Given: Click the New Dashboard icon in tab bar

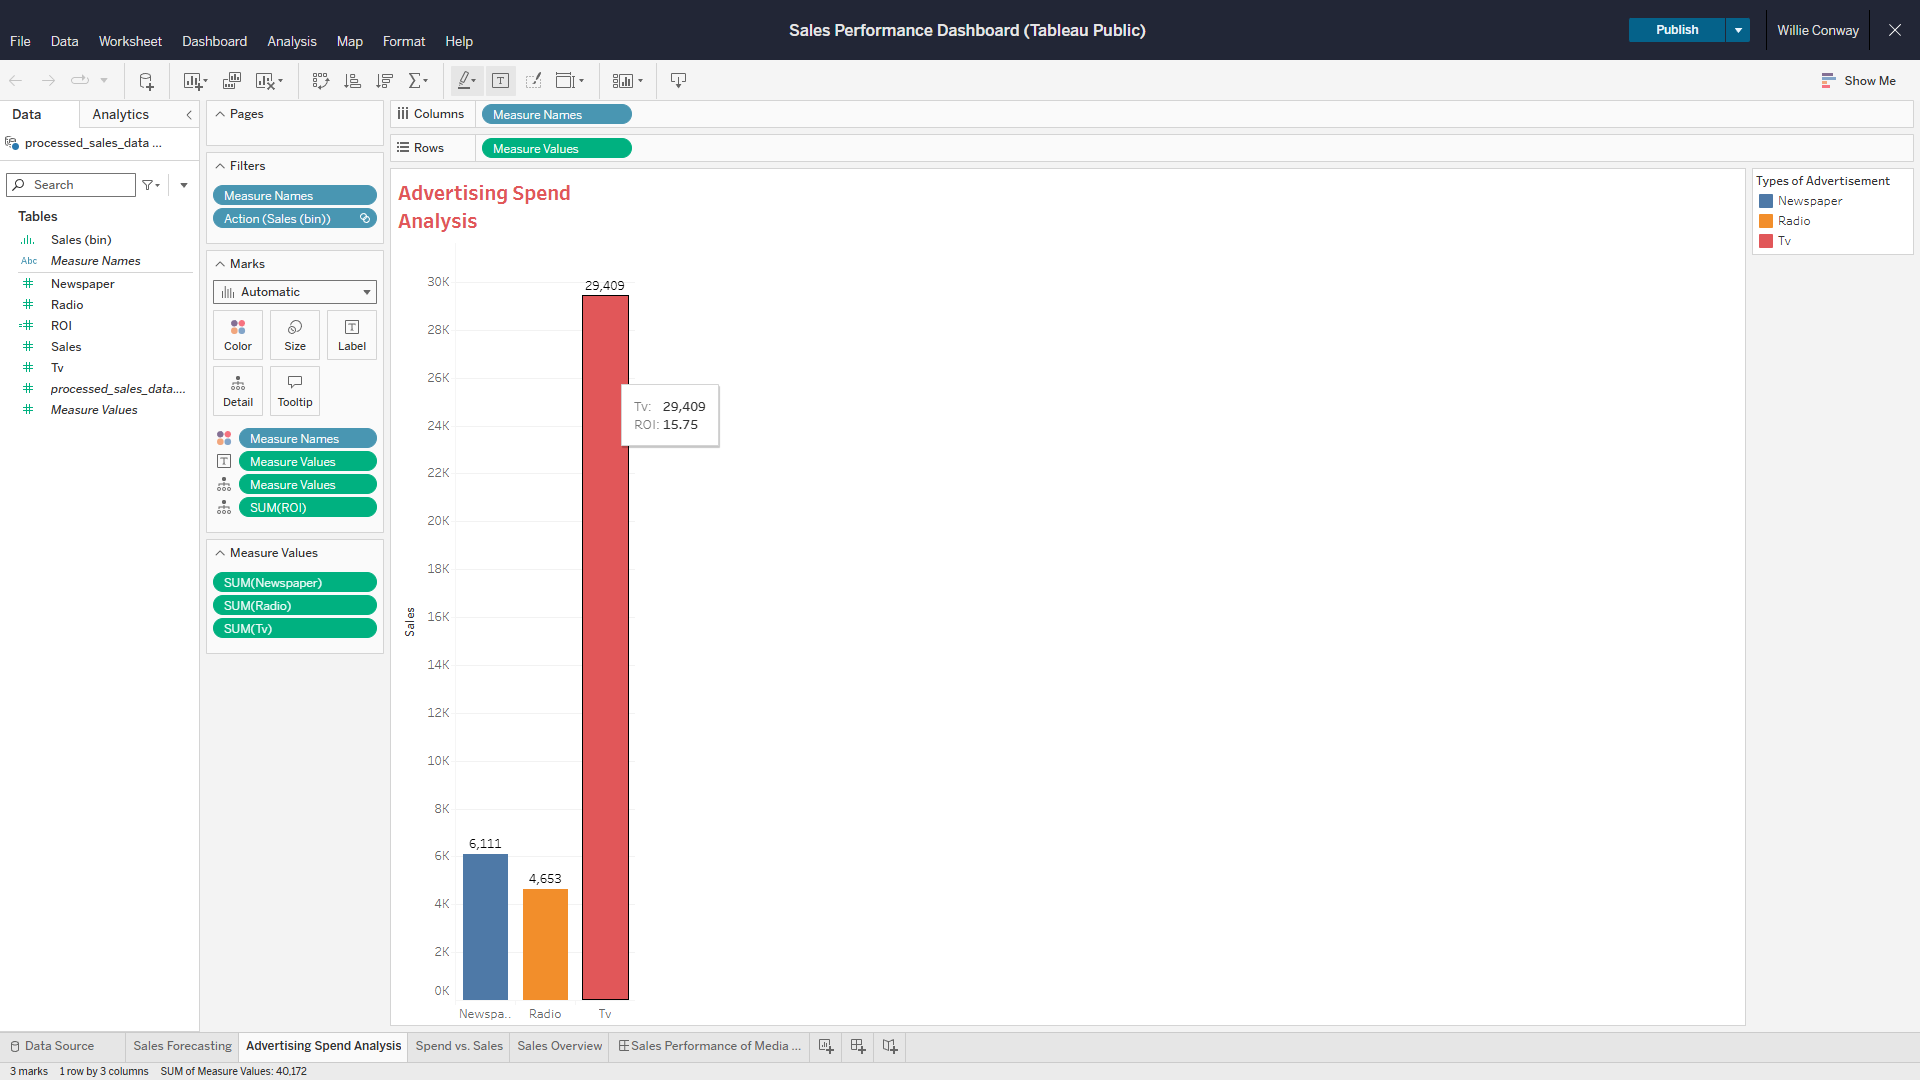Looking at the screenshot, I should coord(858,1046).
